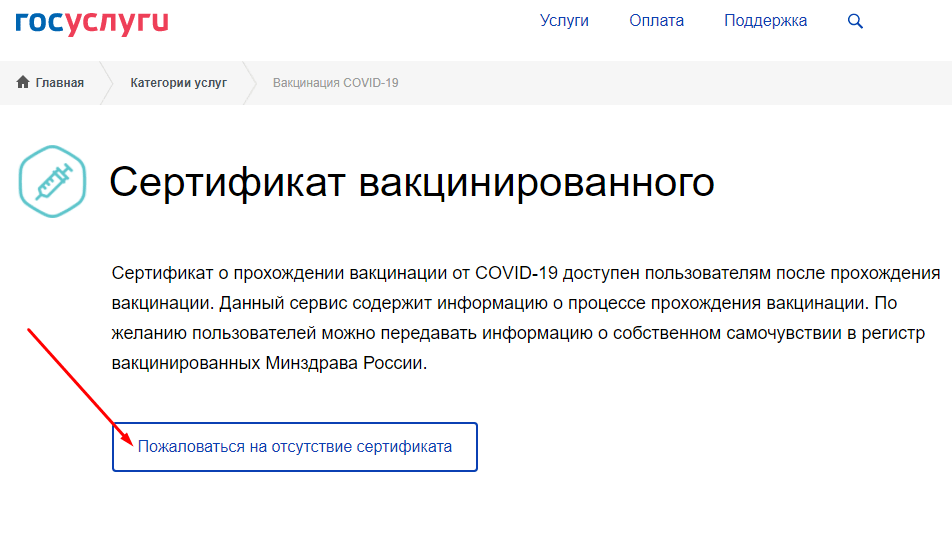Open search via magnifier icon
This screenshot has height=533, width=952.
click(x=855, y=21)
